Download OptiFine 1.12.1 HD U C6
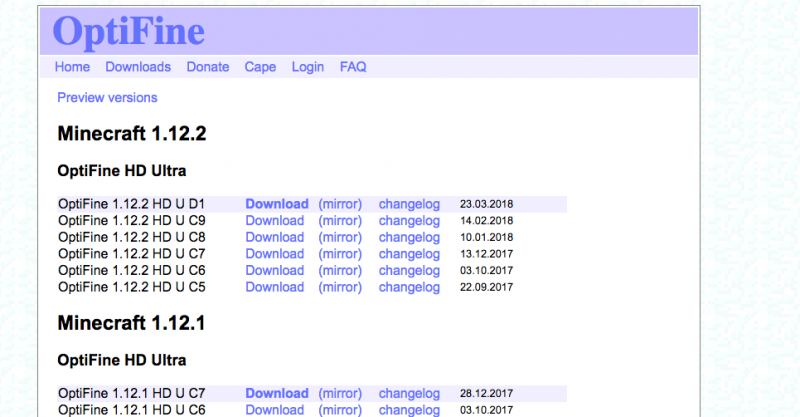 274,410
